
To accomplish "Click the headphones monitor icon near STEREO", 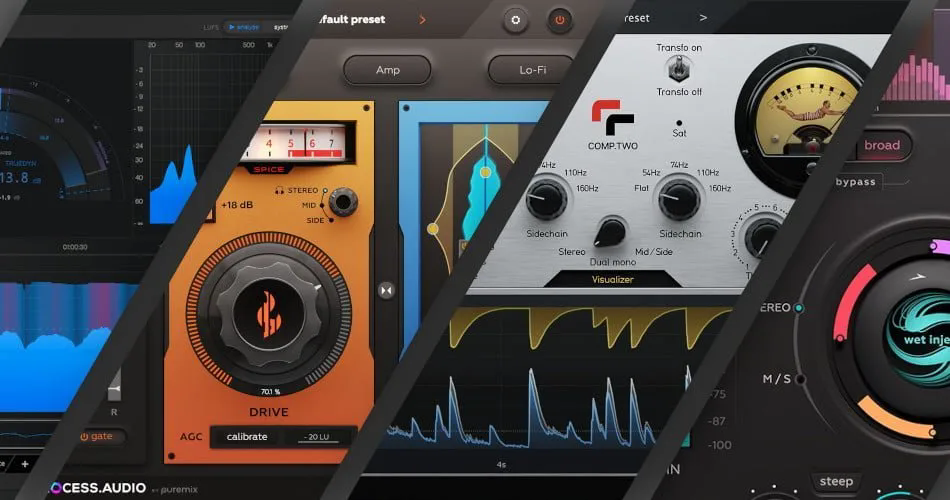I will [x=279, y=190].
